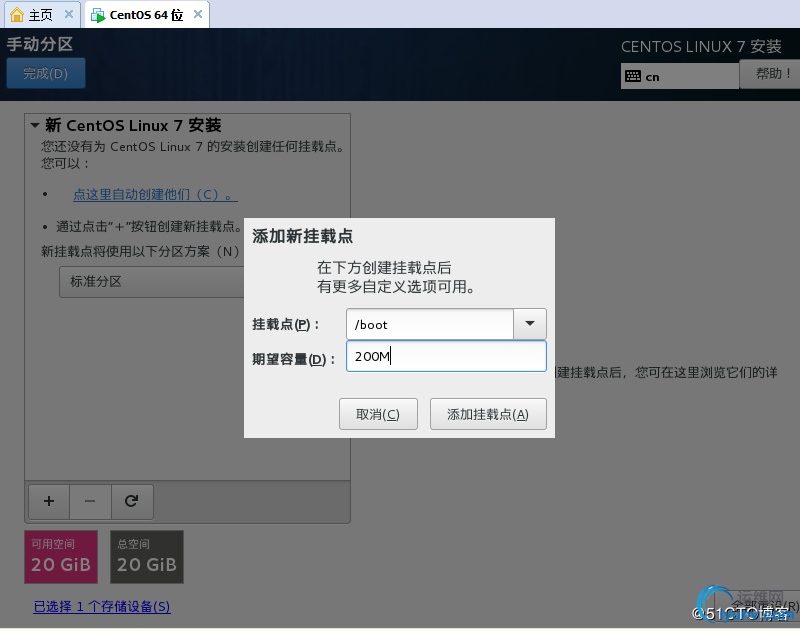Close the CentOS 64 位 tab
This screenshot has width=800, height=631.
click(198, 14)
